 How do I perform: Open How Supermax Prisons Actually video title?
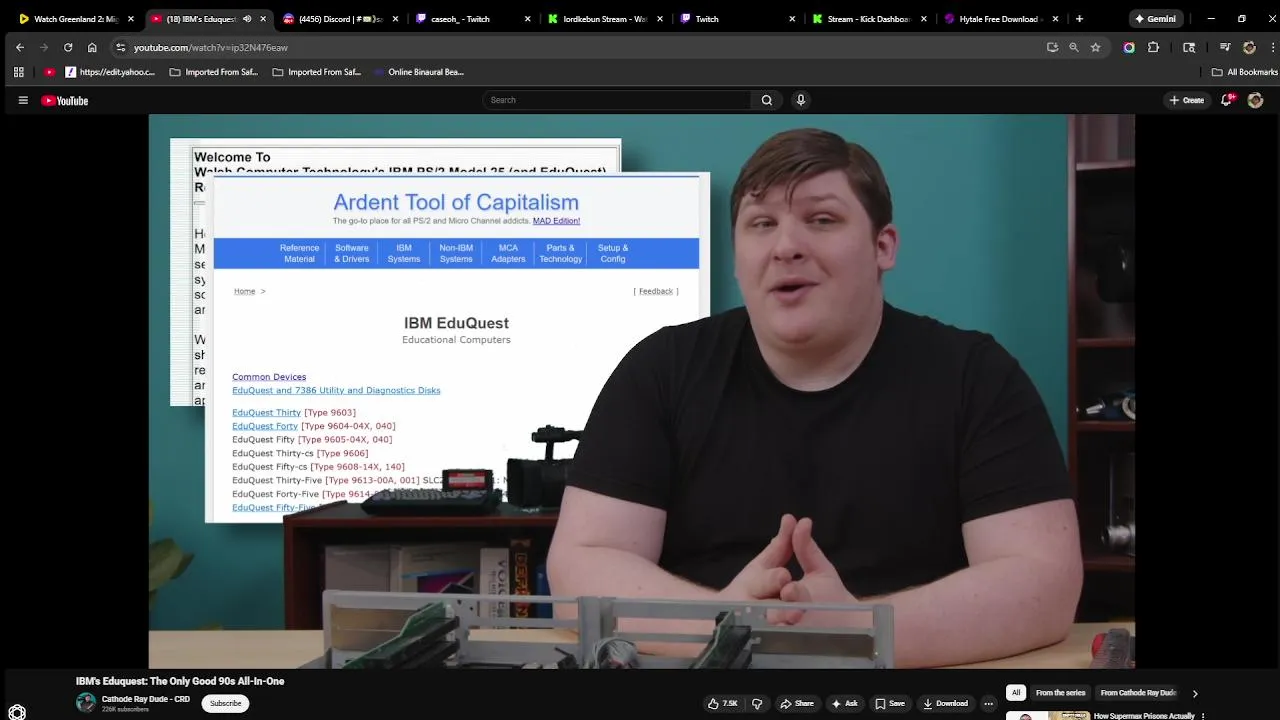coord(1144,716)
